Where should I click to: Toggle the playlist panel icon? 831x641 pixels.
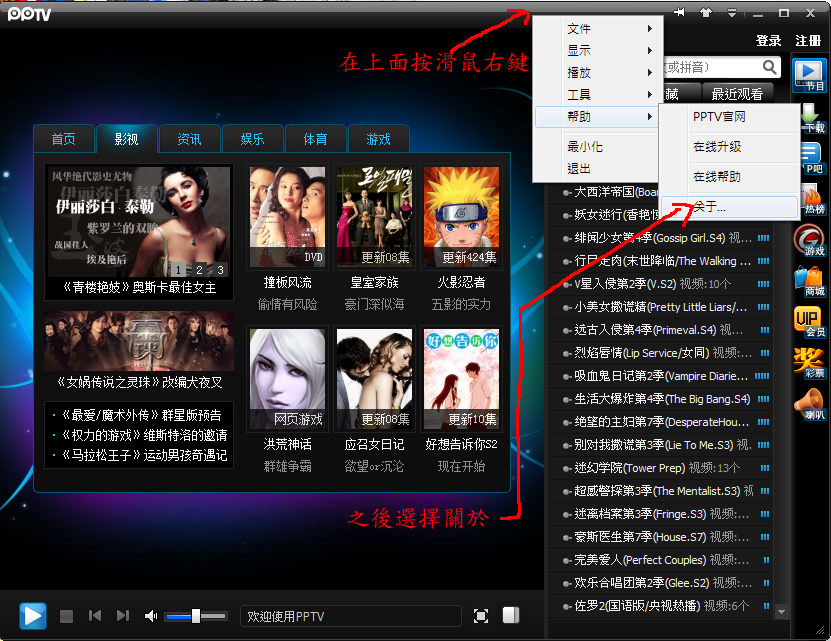[x=511, y=615]
